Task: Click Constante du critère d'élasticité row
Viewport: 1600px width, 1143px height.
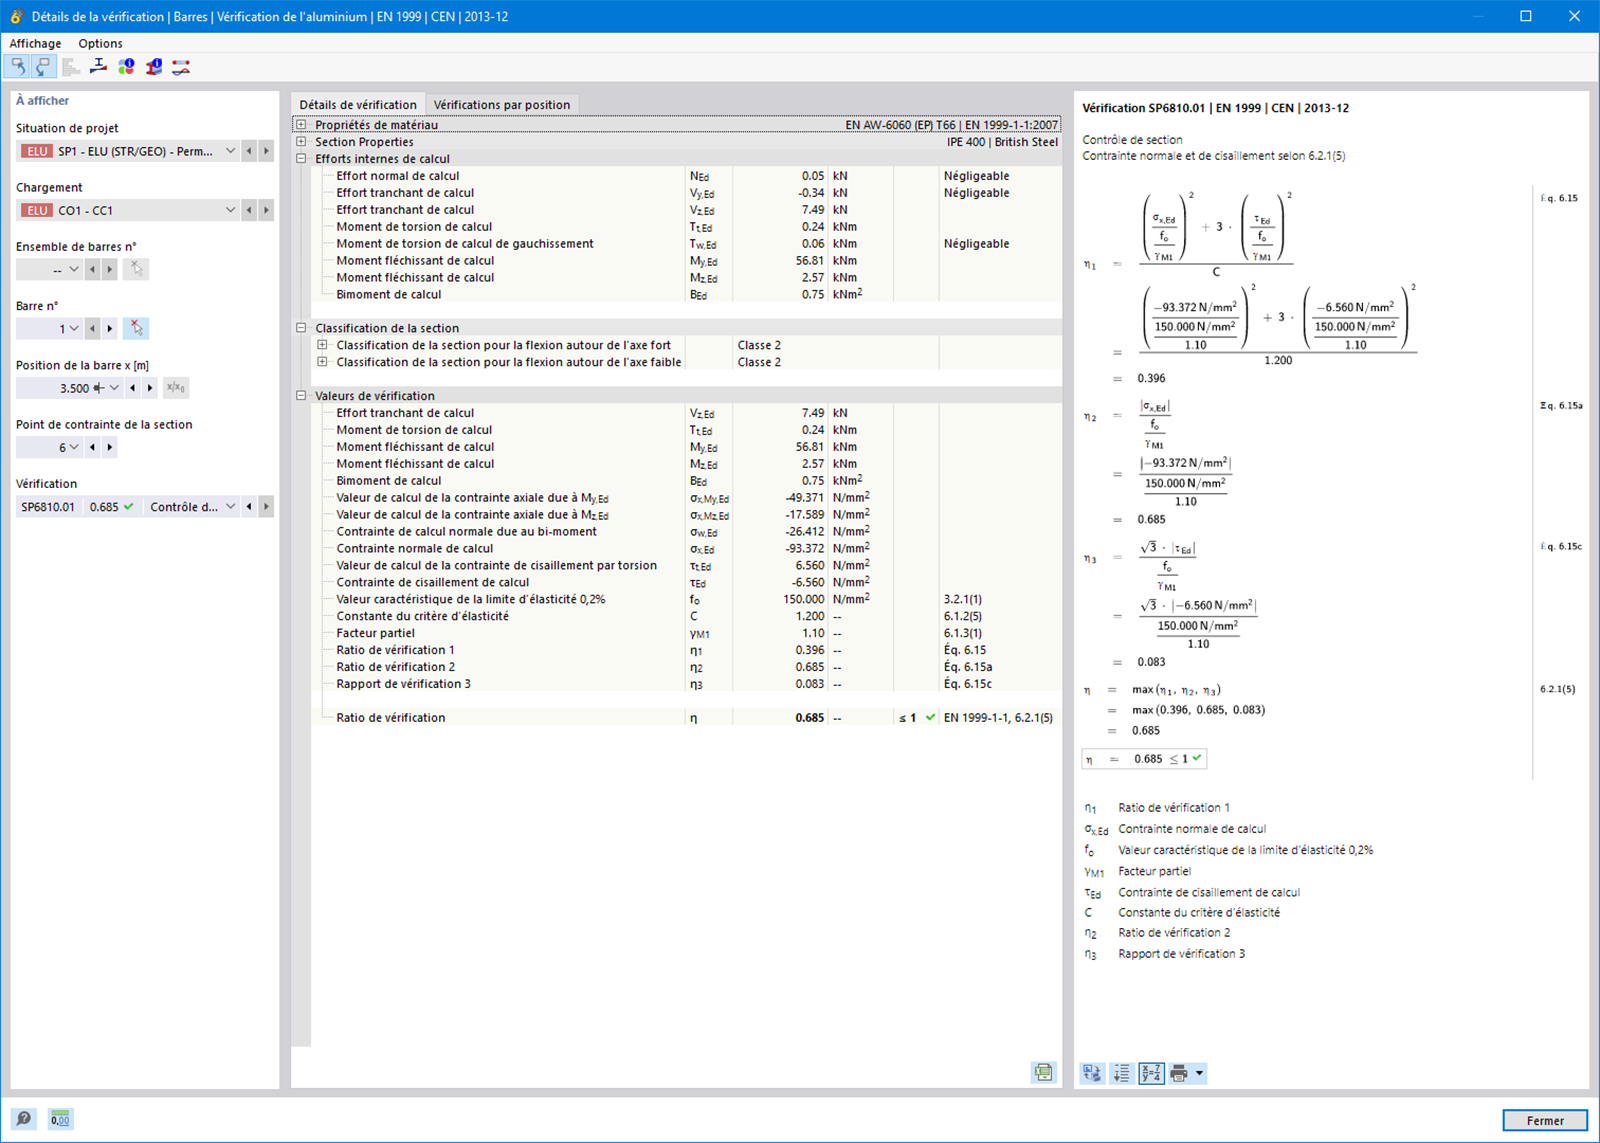Action: tap(686, 616)
